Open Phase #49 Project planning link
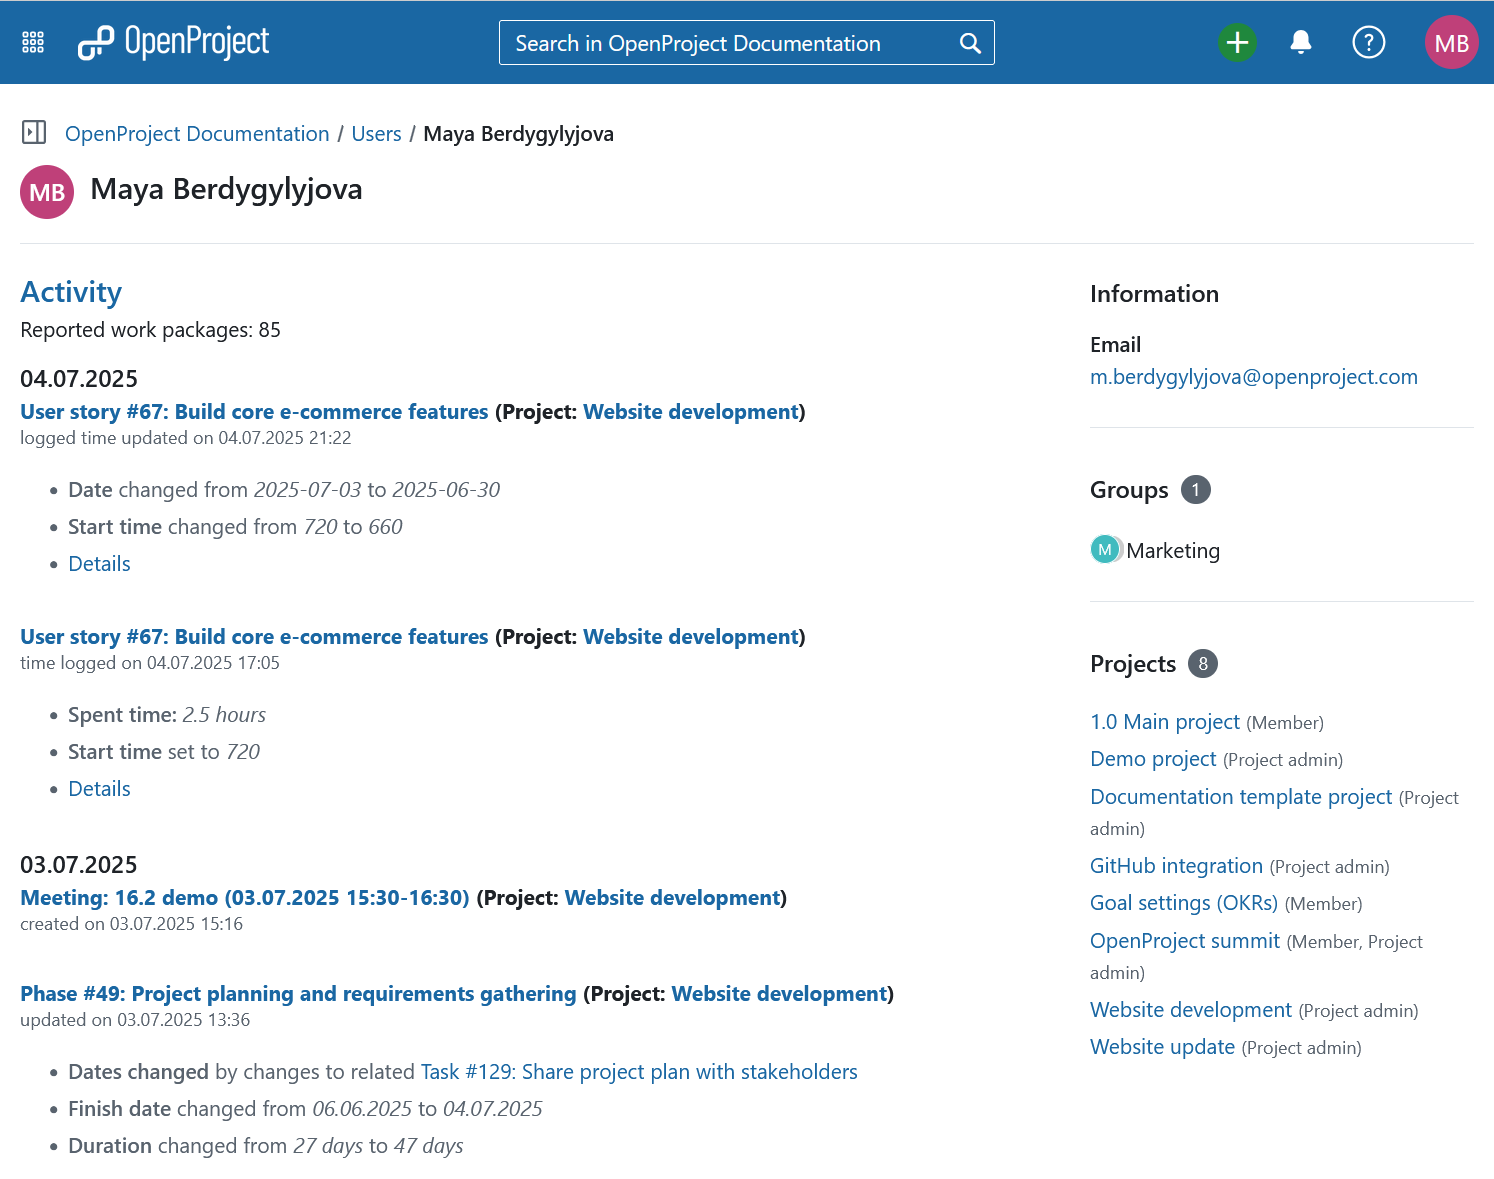The width and height of the screenshot is (1494, 1179). pos(298,993)
